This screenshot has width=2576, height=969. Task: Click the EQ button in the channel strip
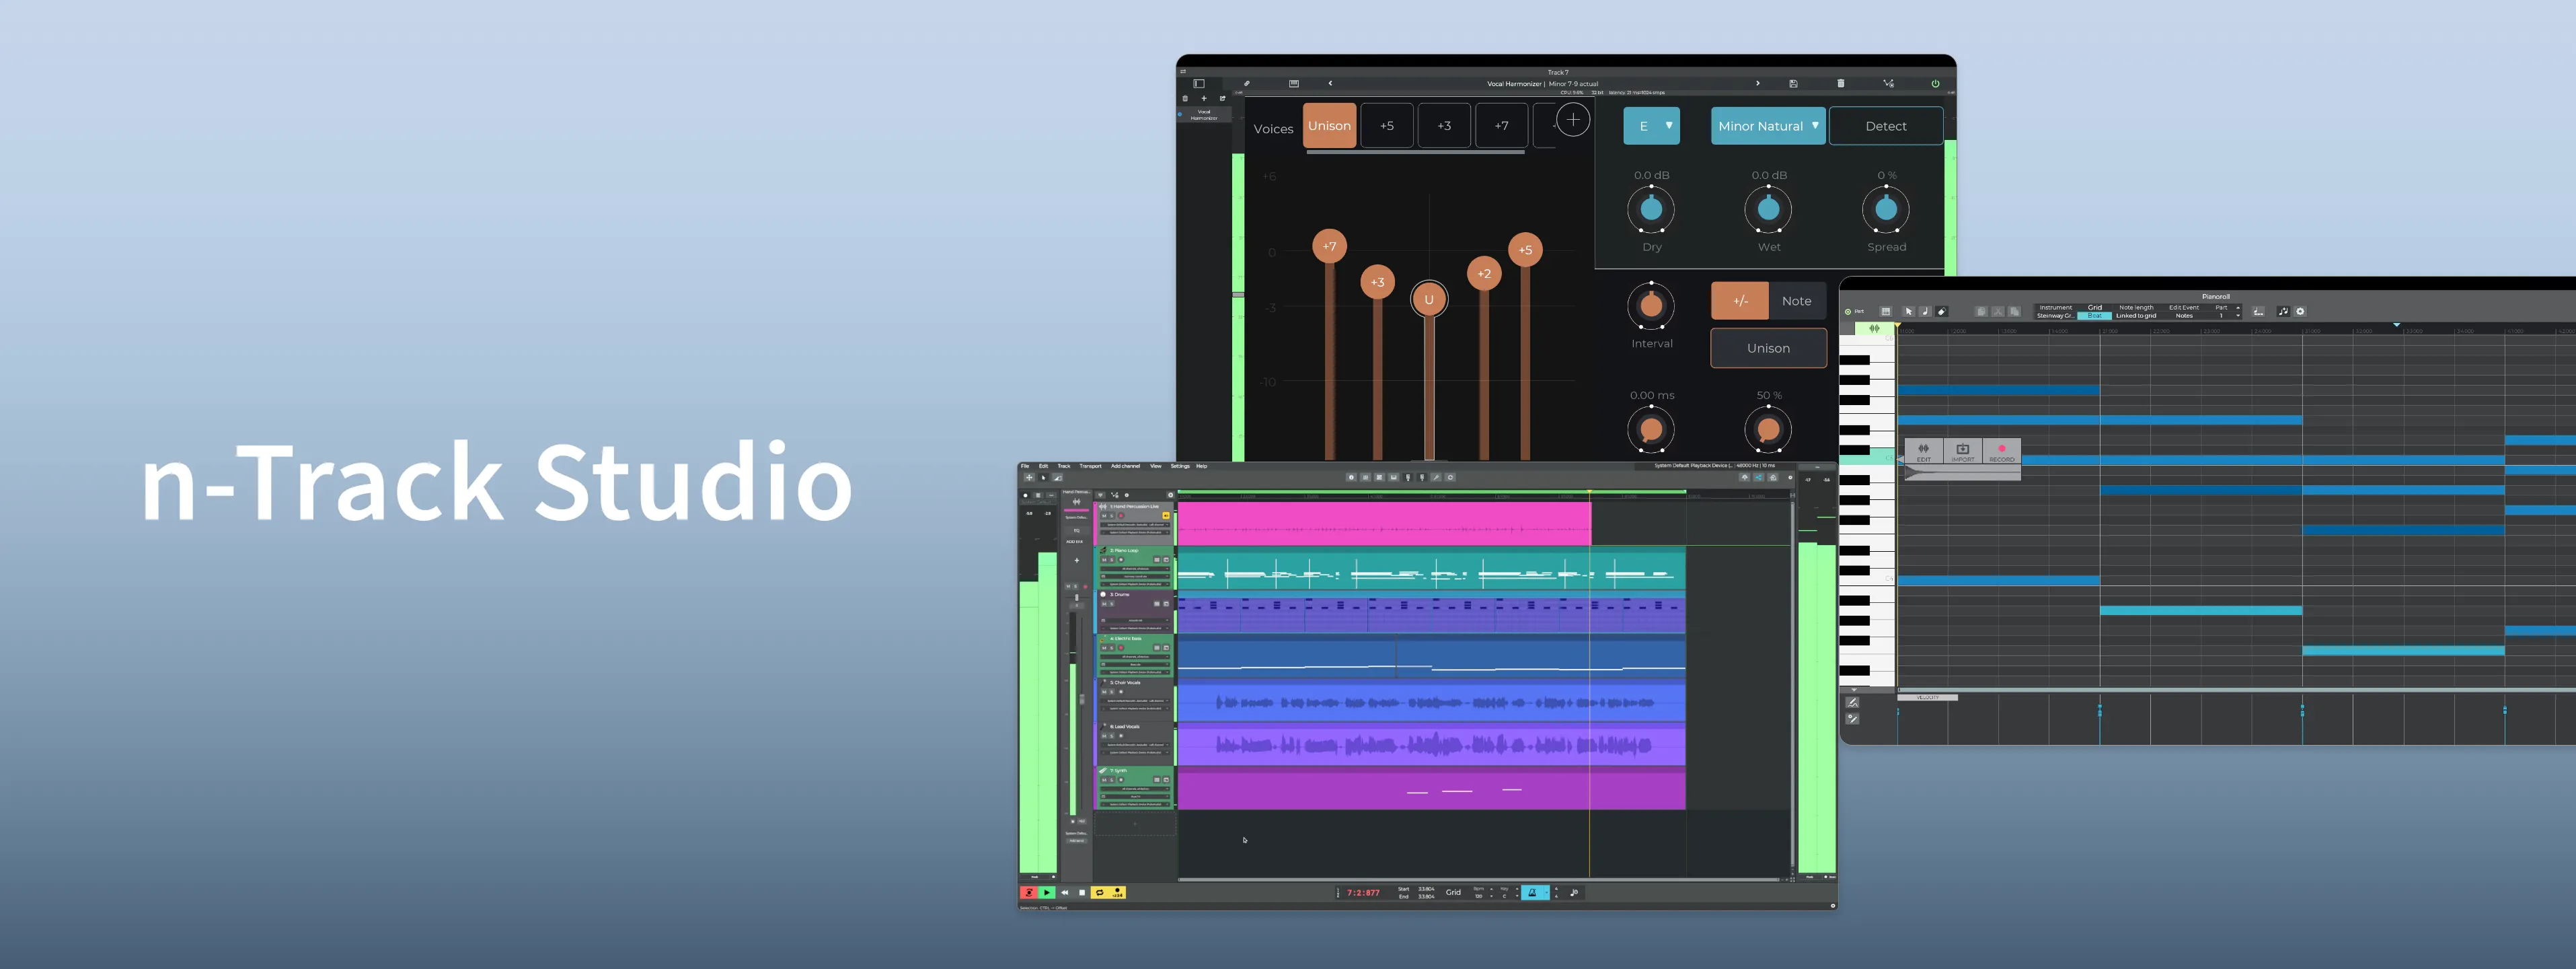pos(1077,531)
